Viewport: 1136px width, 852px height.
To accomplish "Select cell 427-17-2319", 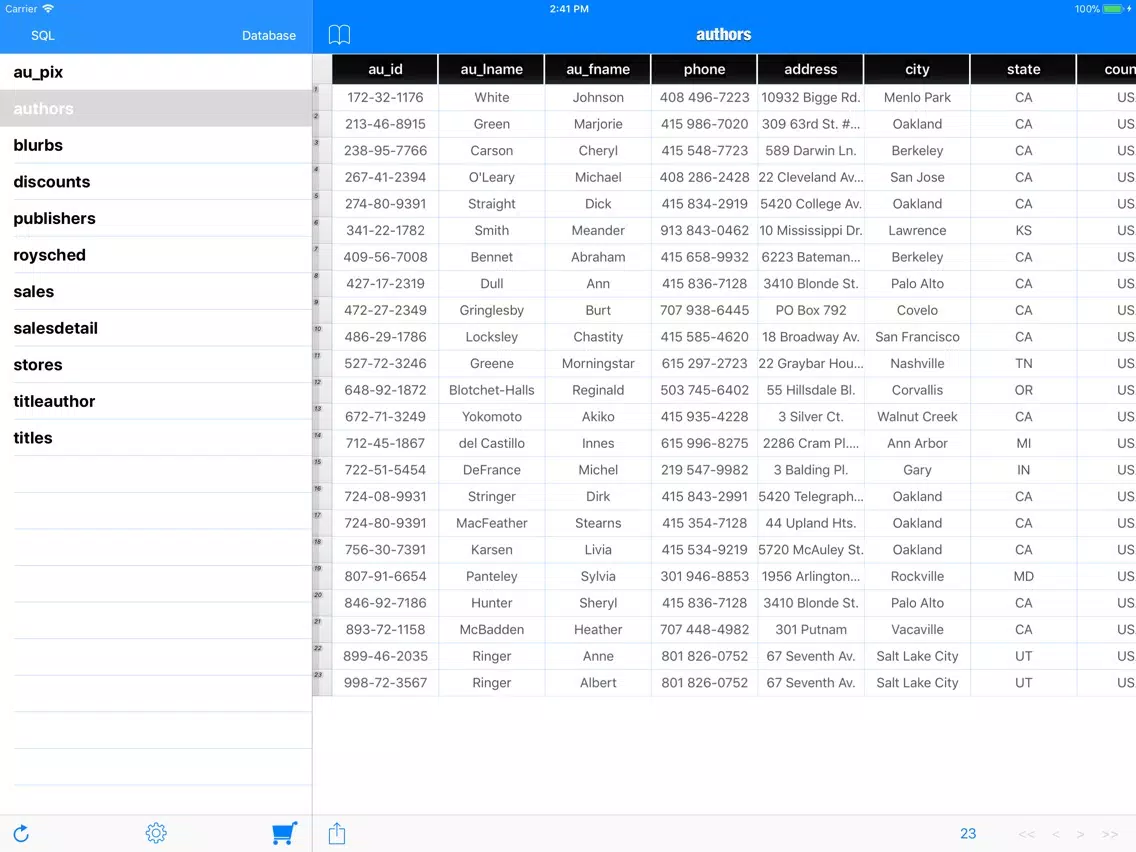I will click(385, 284).
